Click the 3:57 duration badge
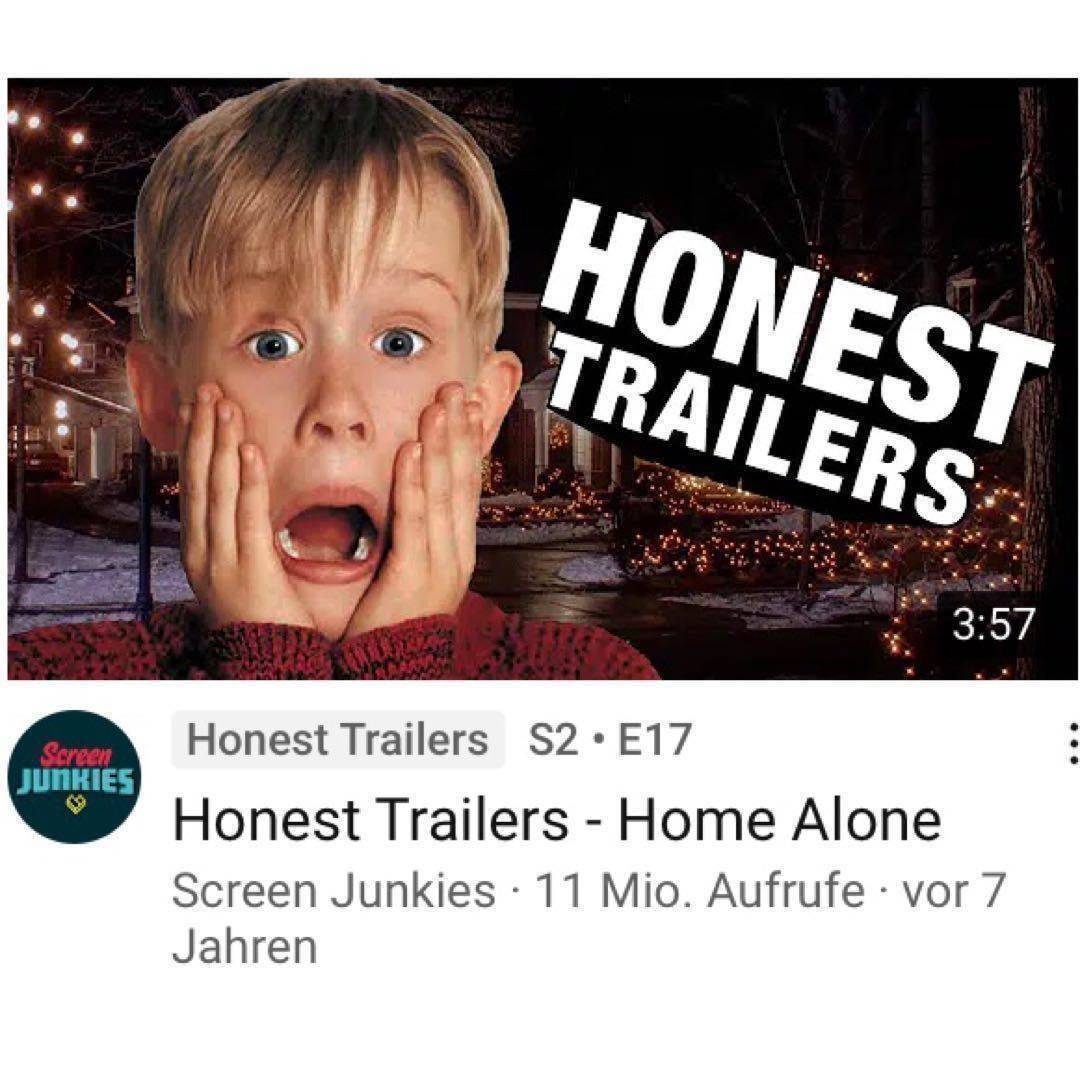Screen dimensions: 1080x1080 point(994,624)
